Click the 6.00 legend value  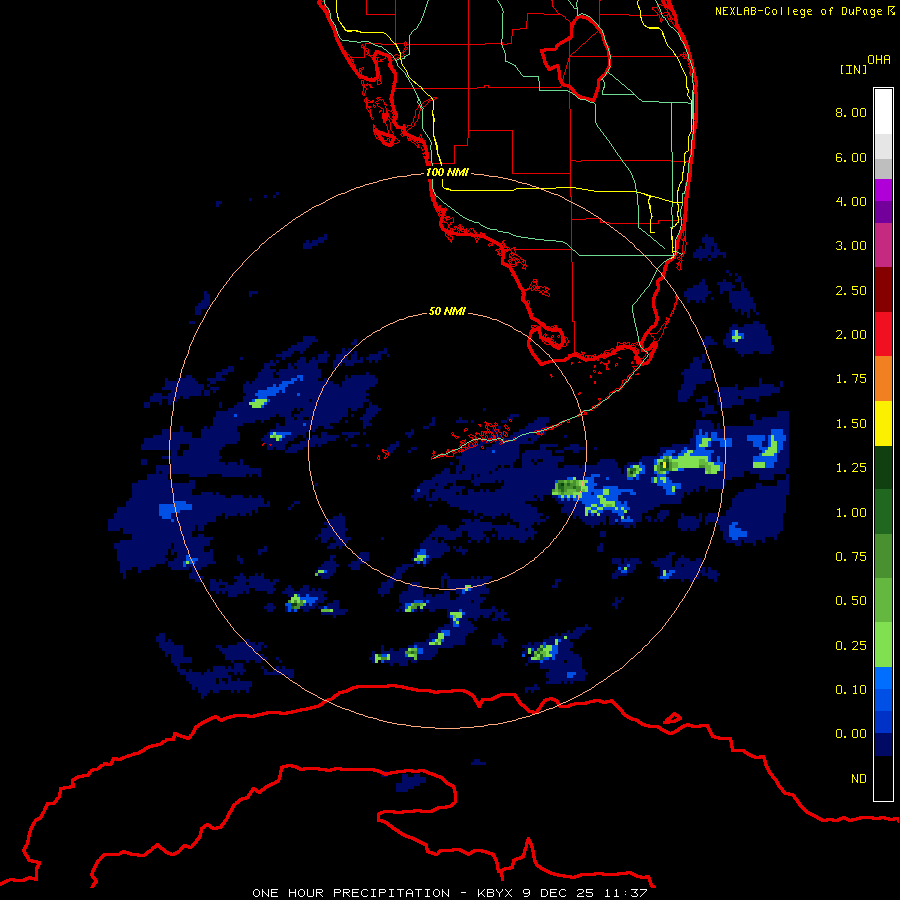pos(851,157)
